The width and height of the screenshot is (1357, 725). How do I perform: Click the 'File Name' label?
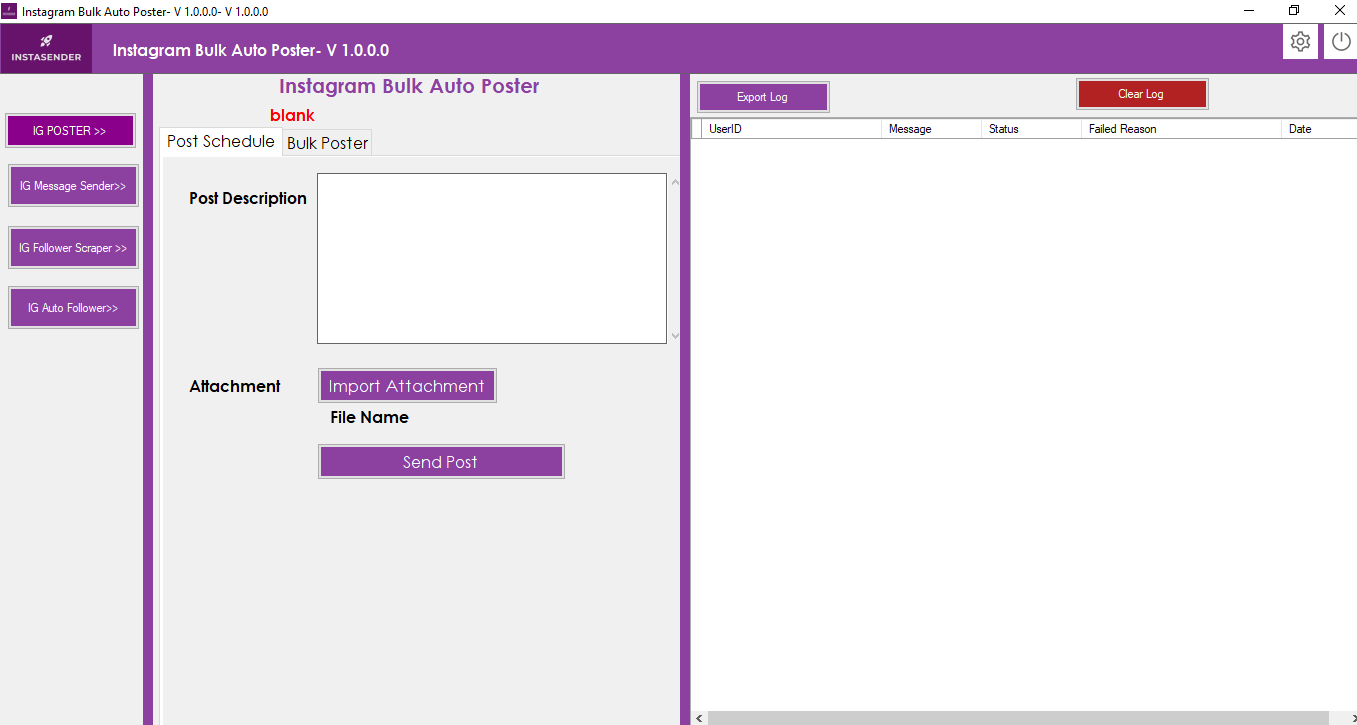(x=370, y=417)
